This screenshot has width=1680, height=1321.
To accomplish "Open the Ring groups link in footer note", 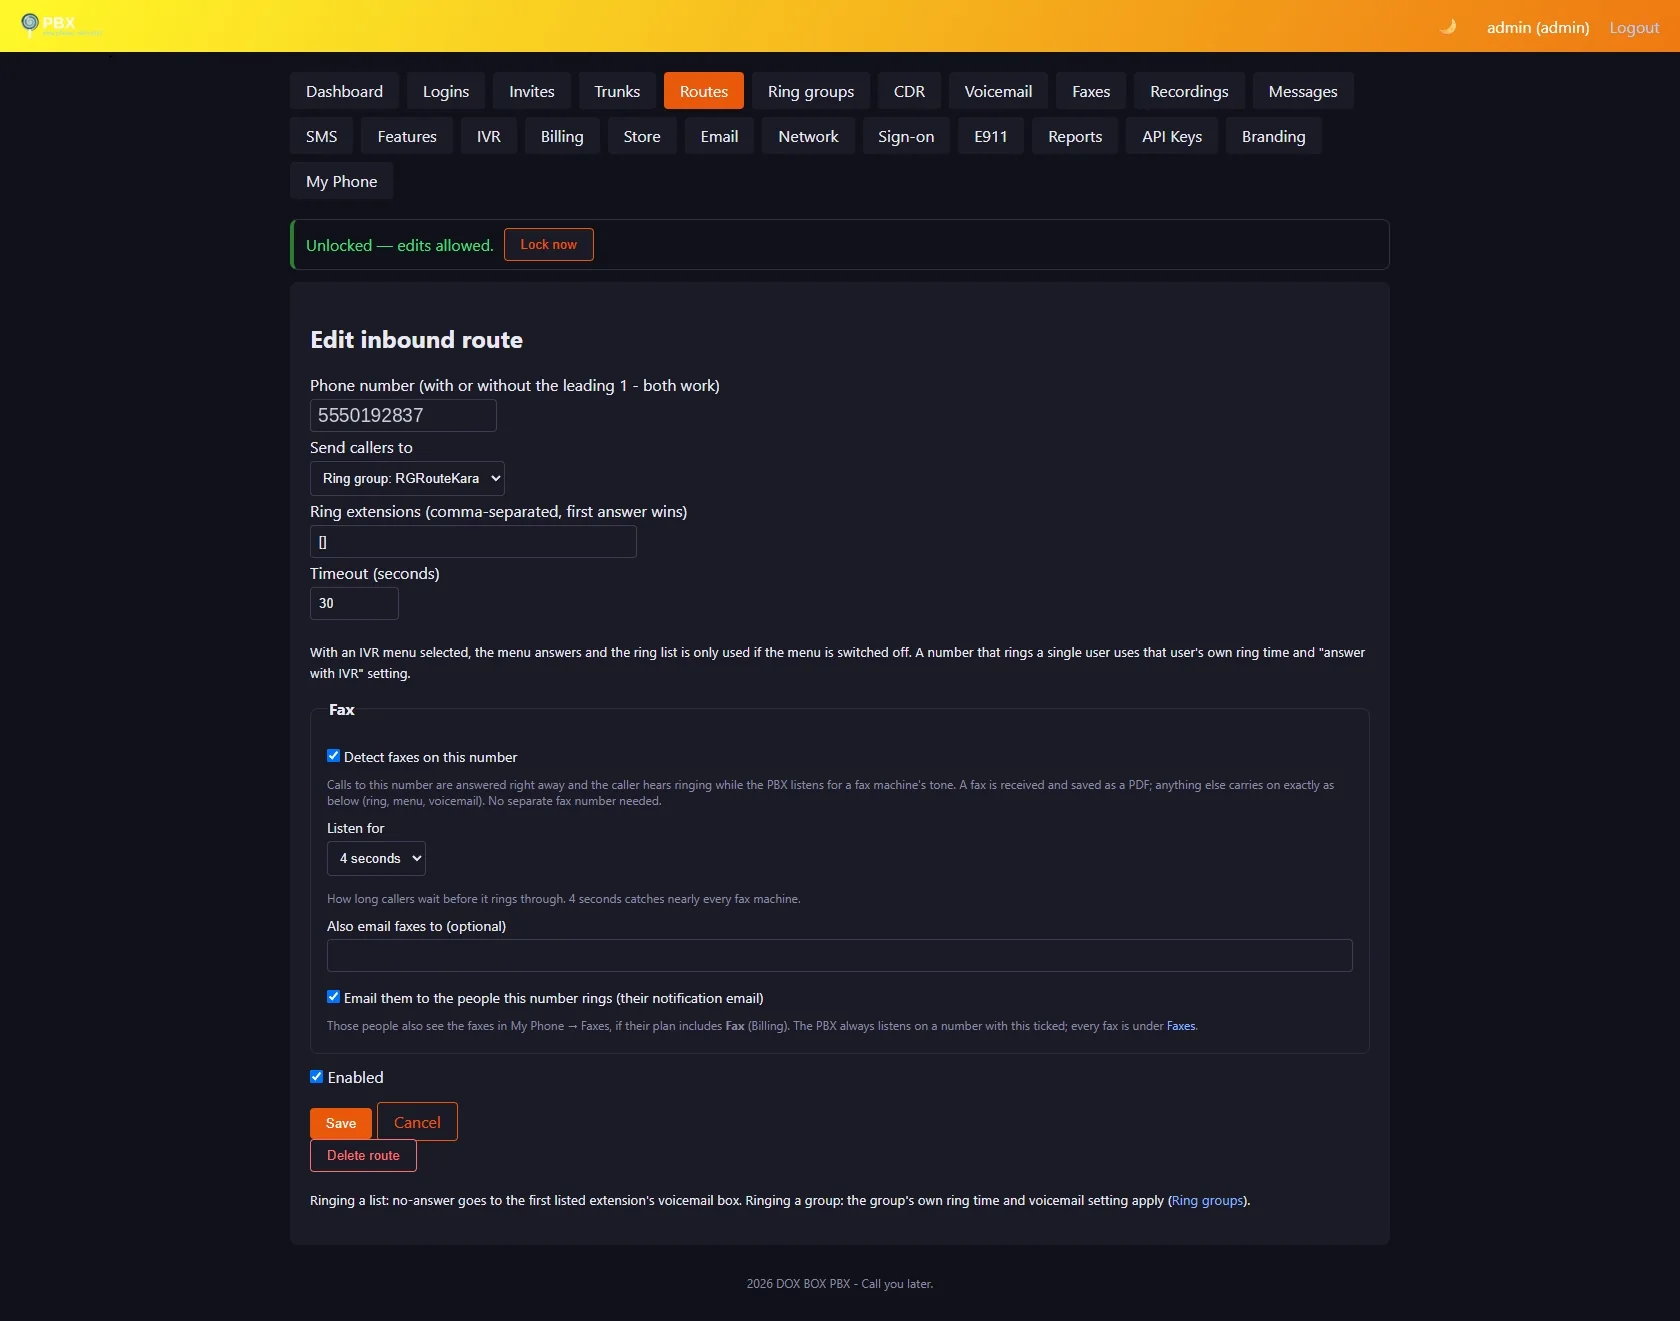I will pos(1207,1200).
